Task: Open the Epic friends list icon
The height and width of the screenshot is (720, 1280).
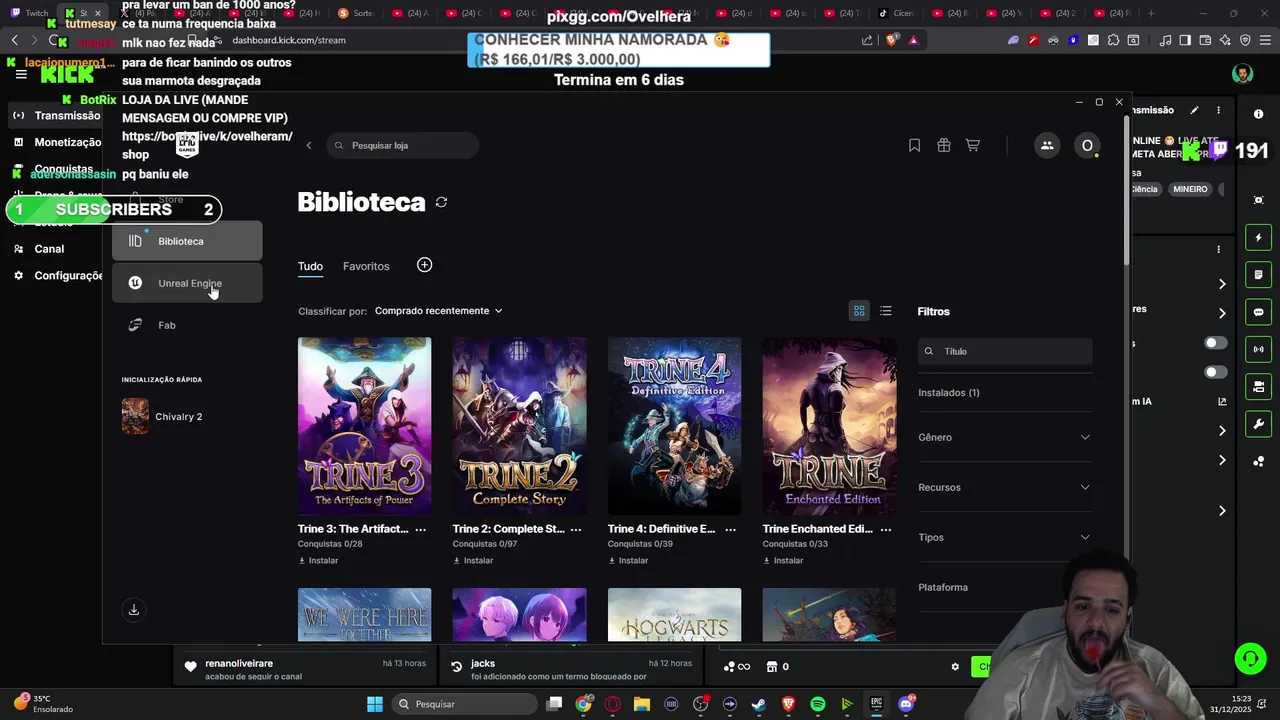Action: (x=1047, y=146)
